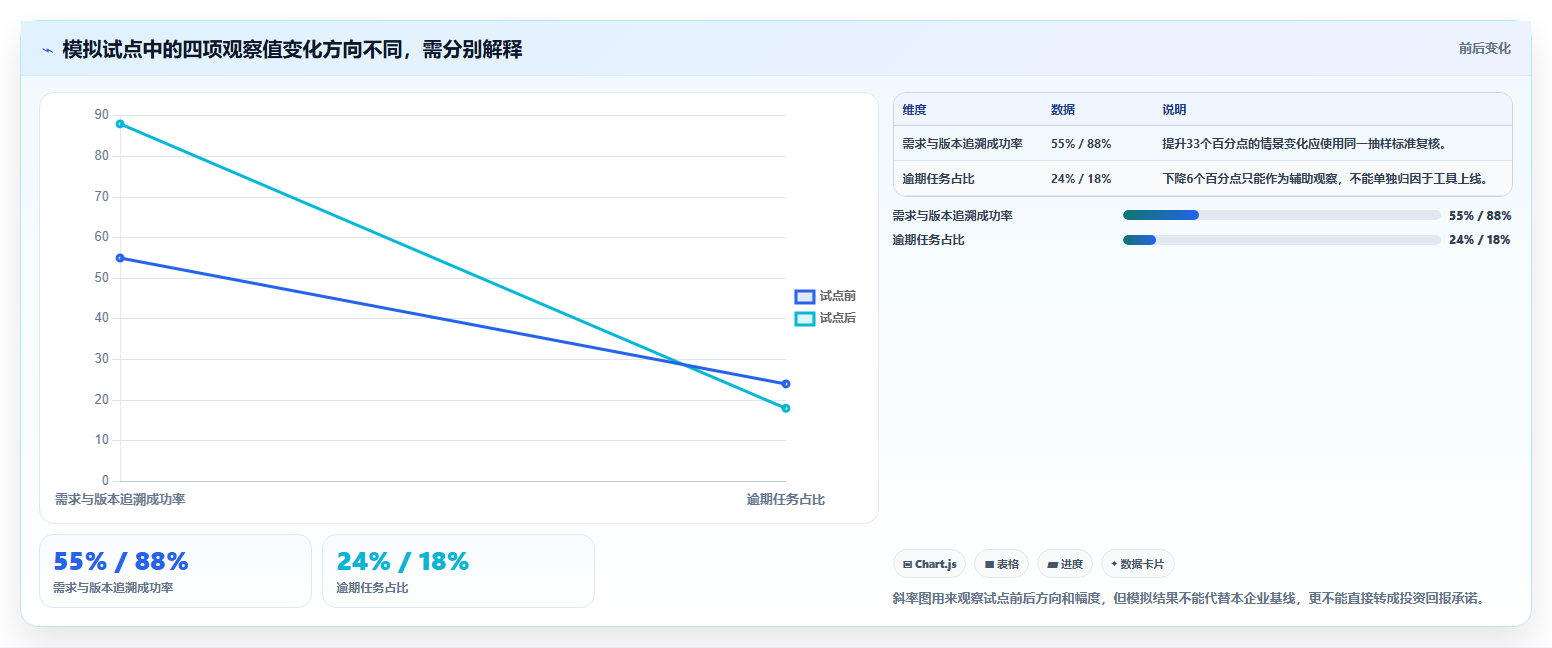
Task: Select the 进度 chip
Action: (x=1065, y=564)
